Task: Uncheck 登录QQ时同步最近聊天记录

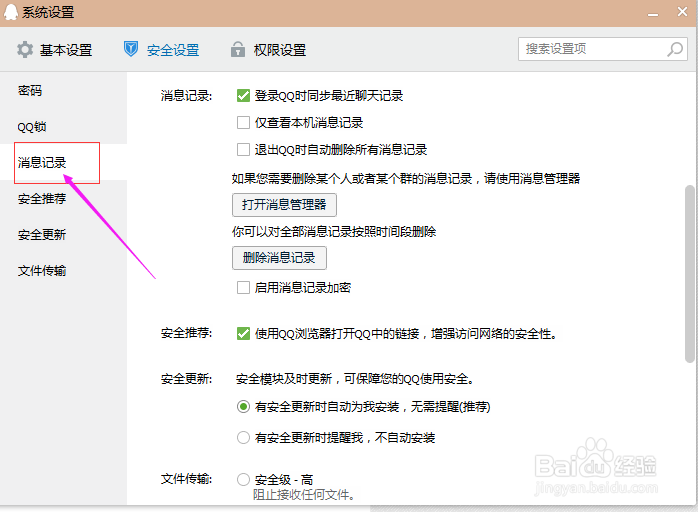Action: click(243, 96)
